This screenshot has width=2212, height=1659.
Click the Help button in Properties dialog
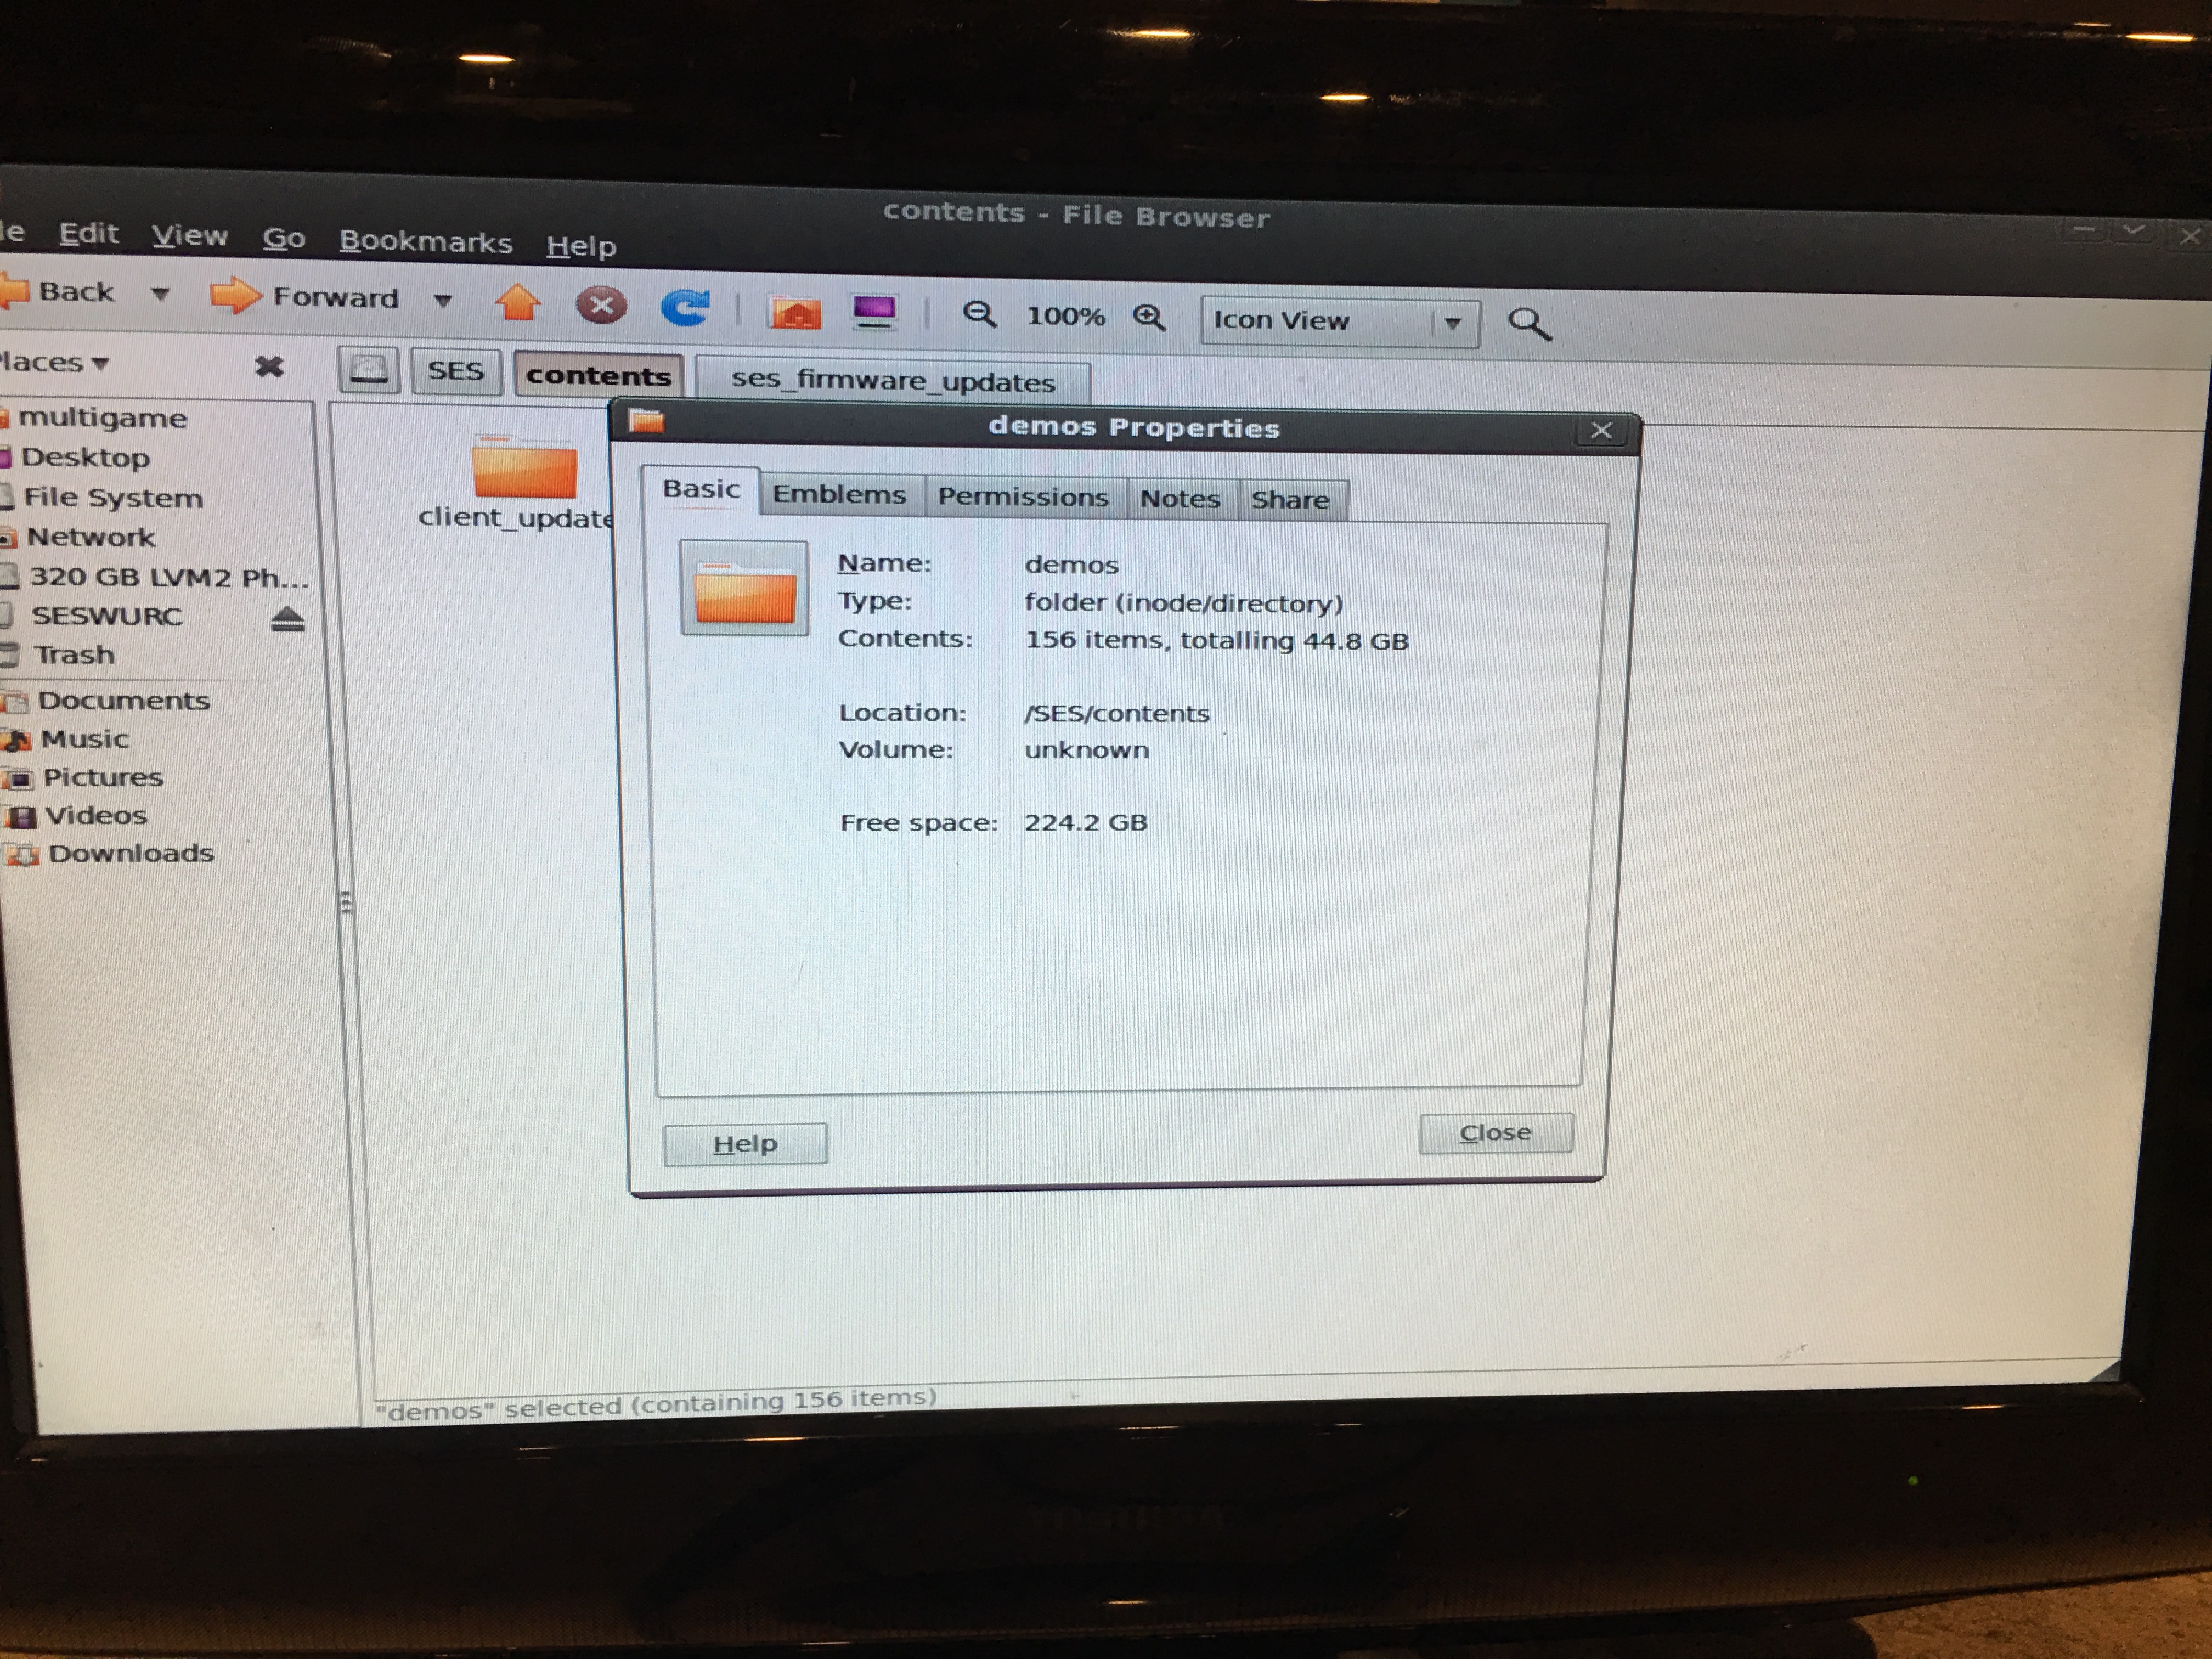pyautogui.click(x=745, y=1144)
